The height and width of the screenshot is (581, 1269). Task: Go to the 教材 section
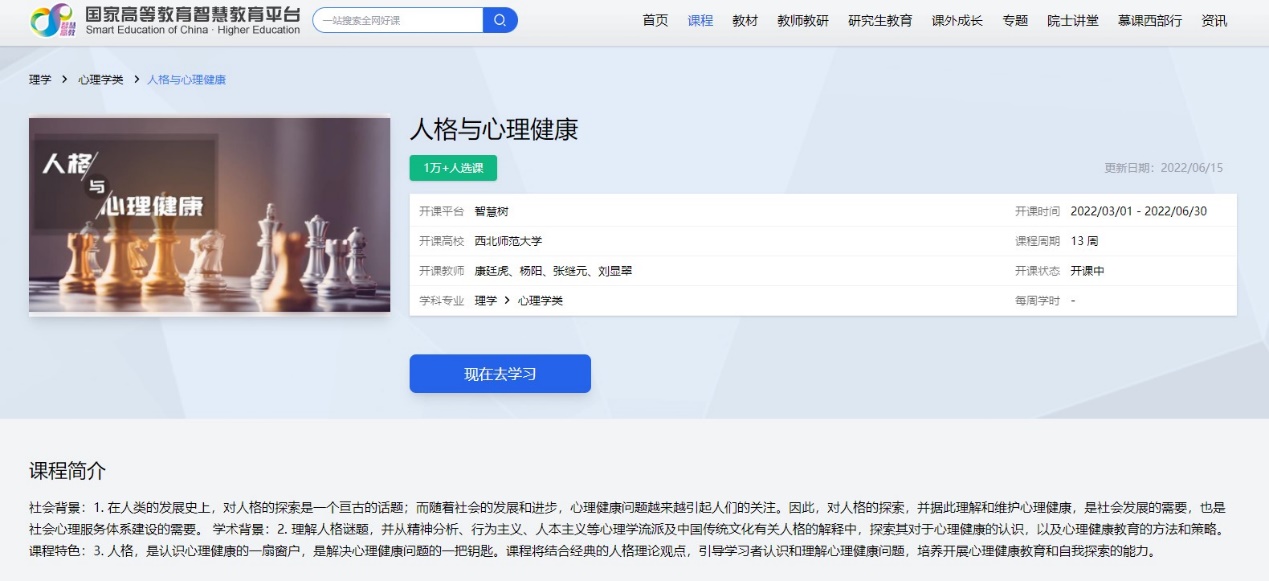[x=745, y=21]
